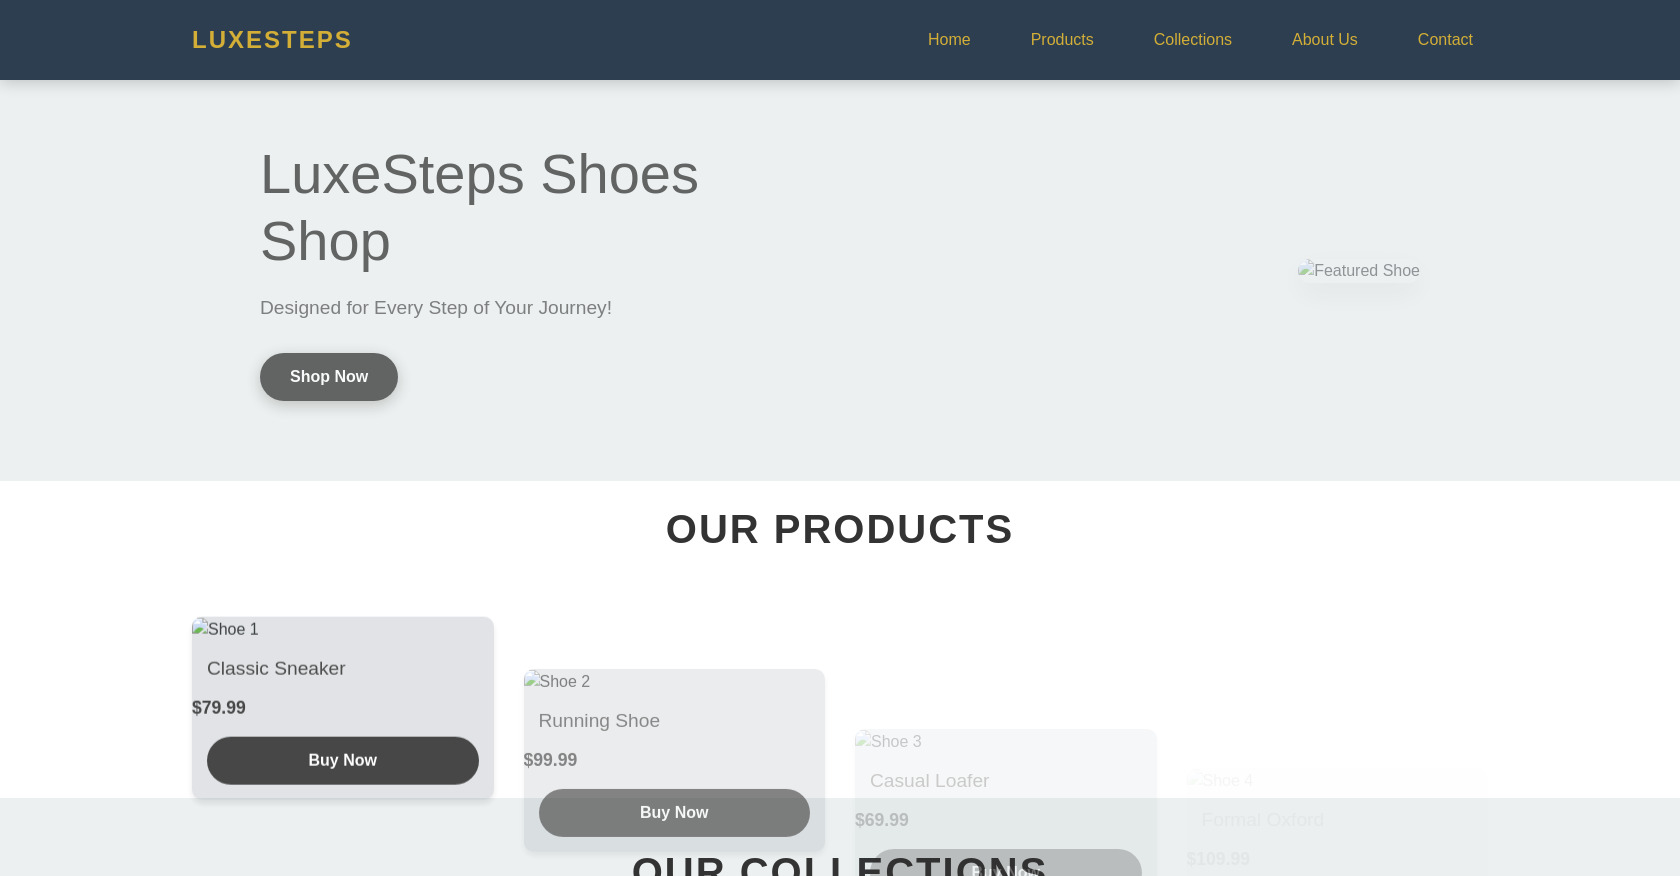Buy the Classic Sneaker
This screenshot has width=1680, height=876.
pos(342,760)
